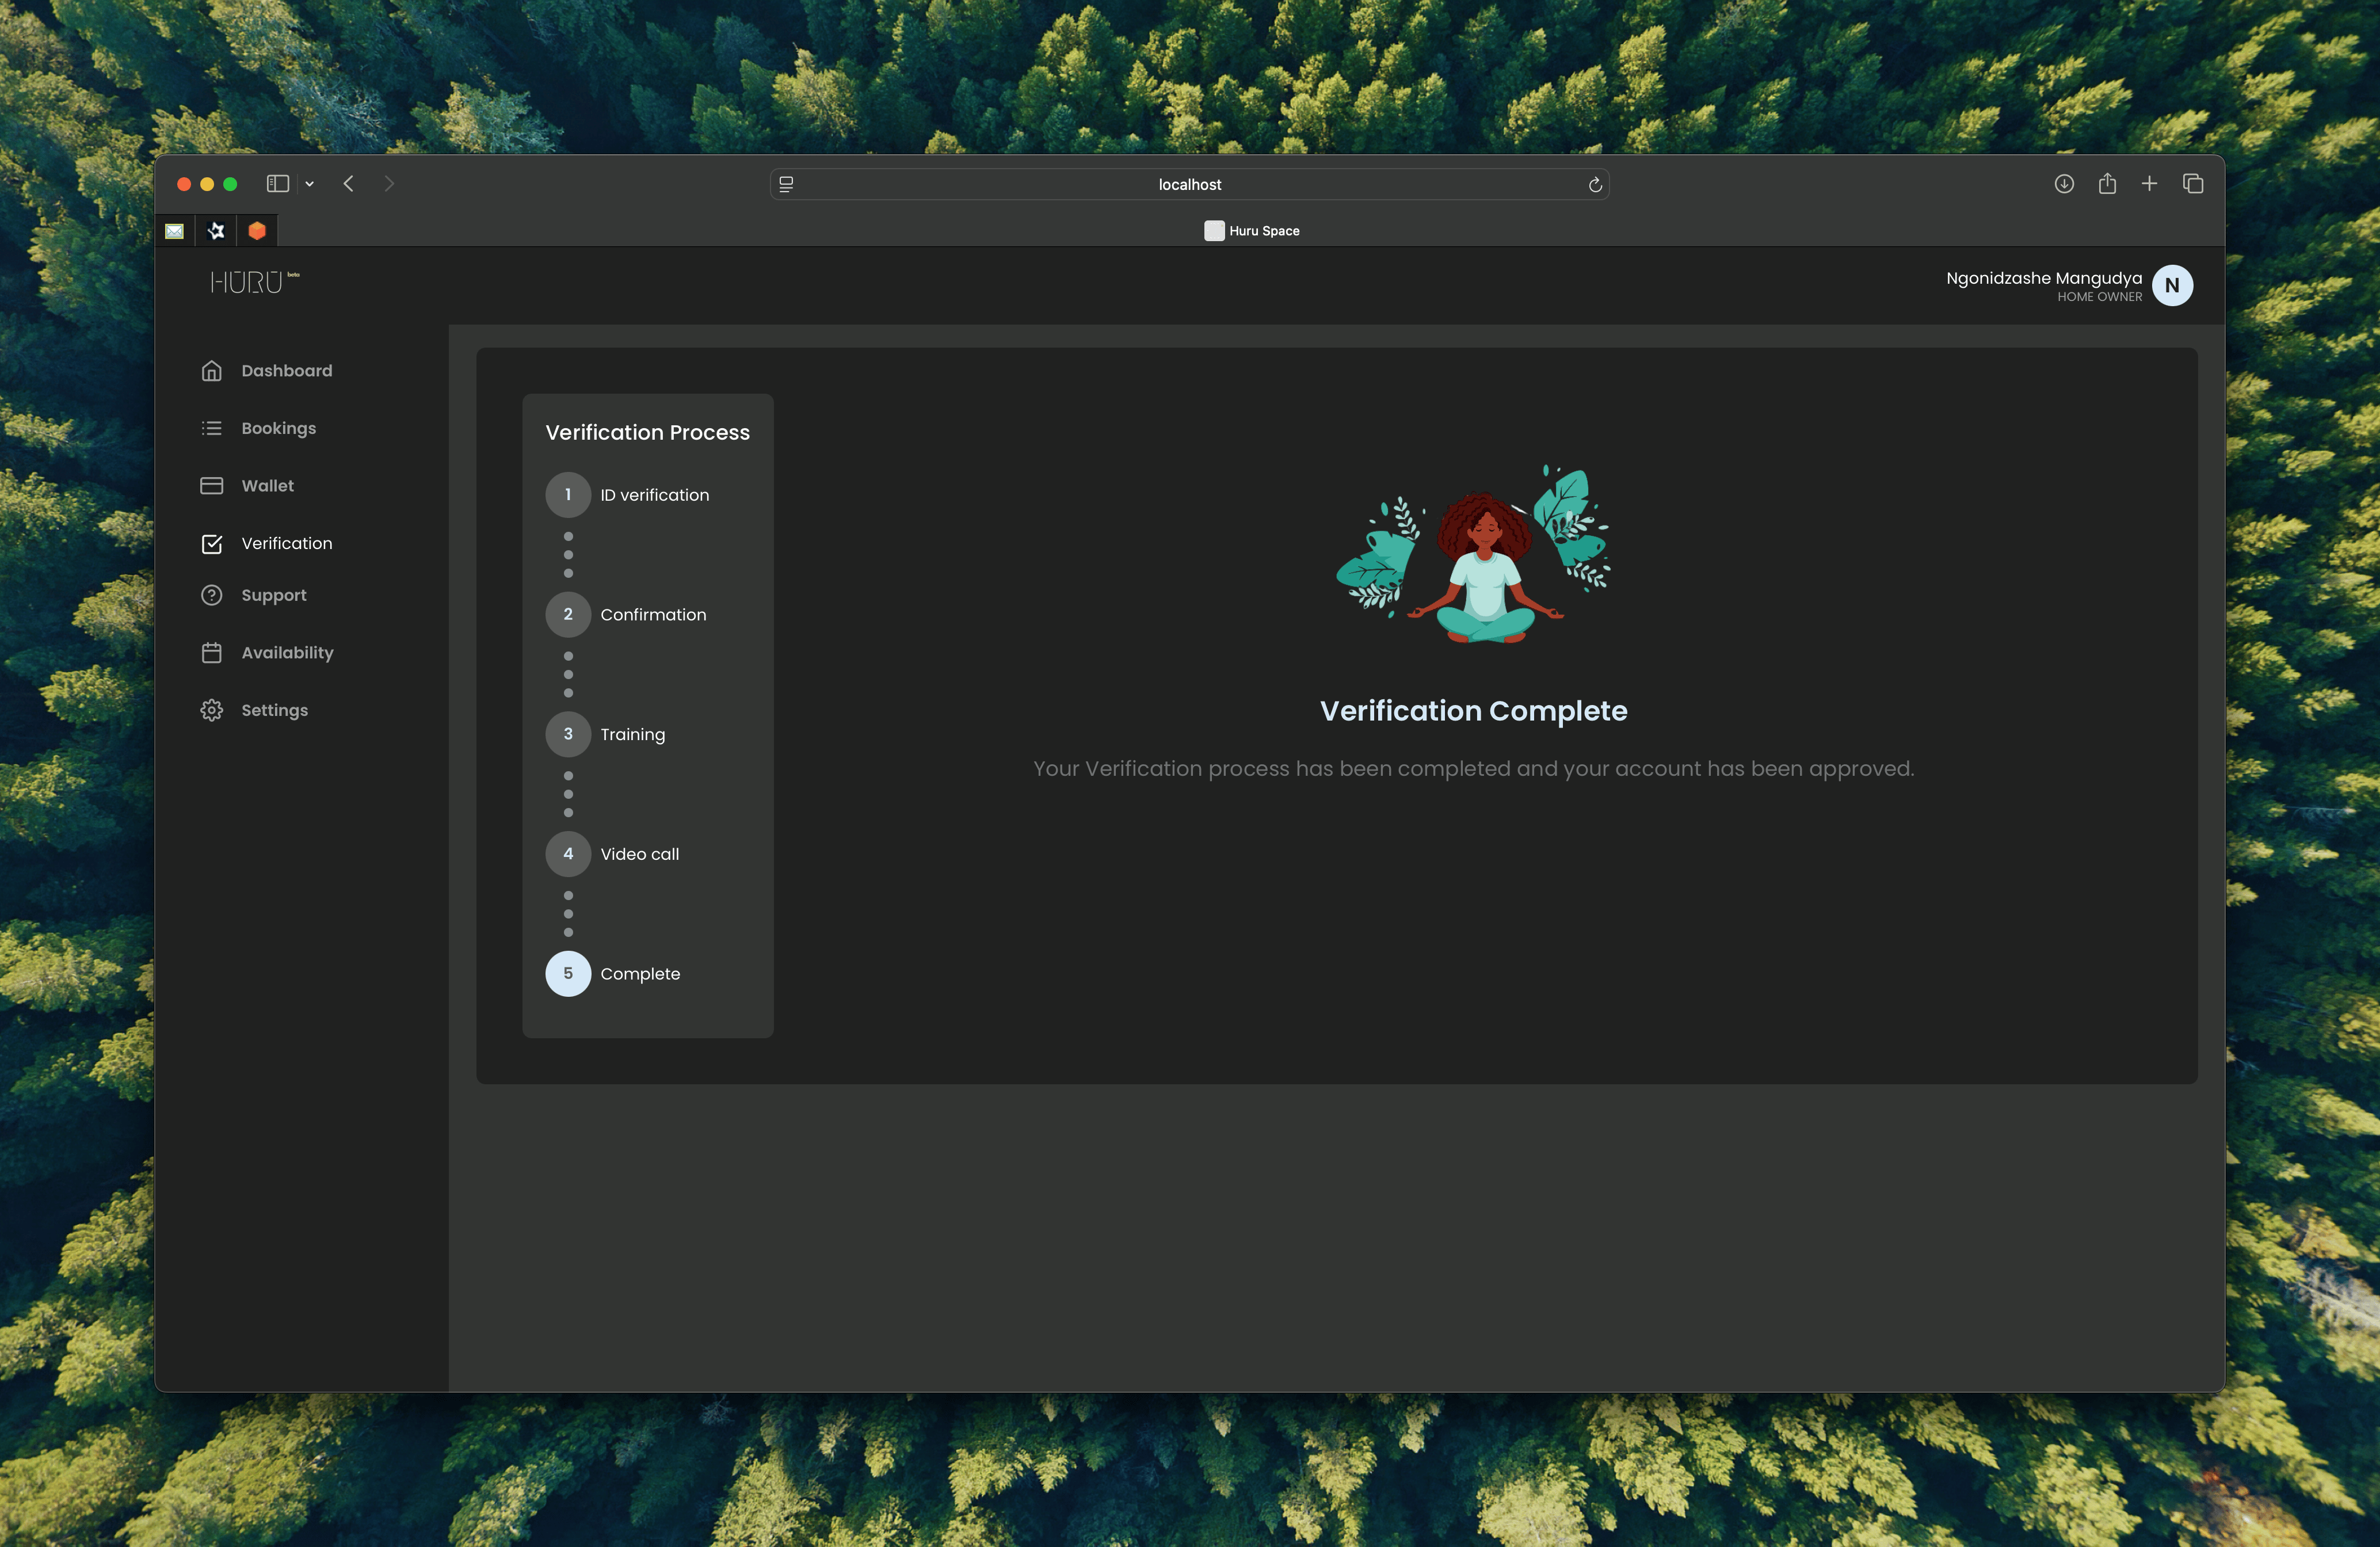
Task: Click the Support question mark icon
Action: pos(211,595)
